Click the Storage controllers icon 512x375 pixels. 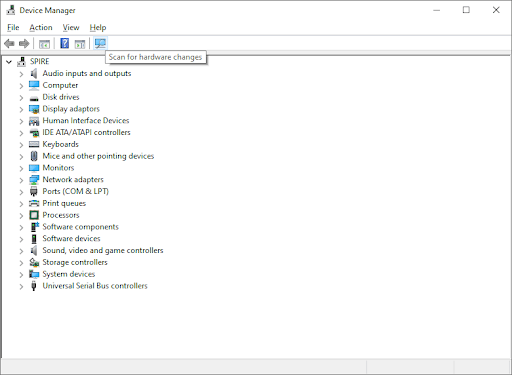[x=34, y=262]
